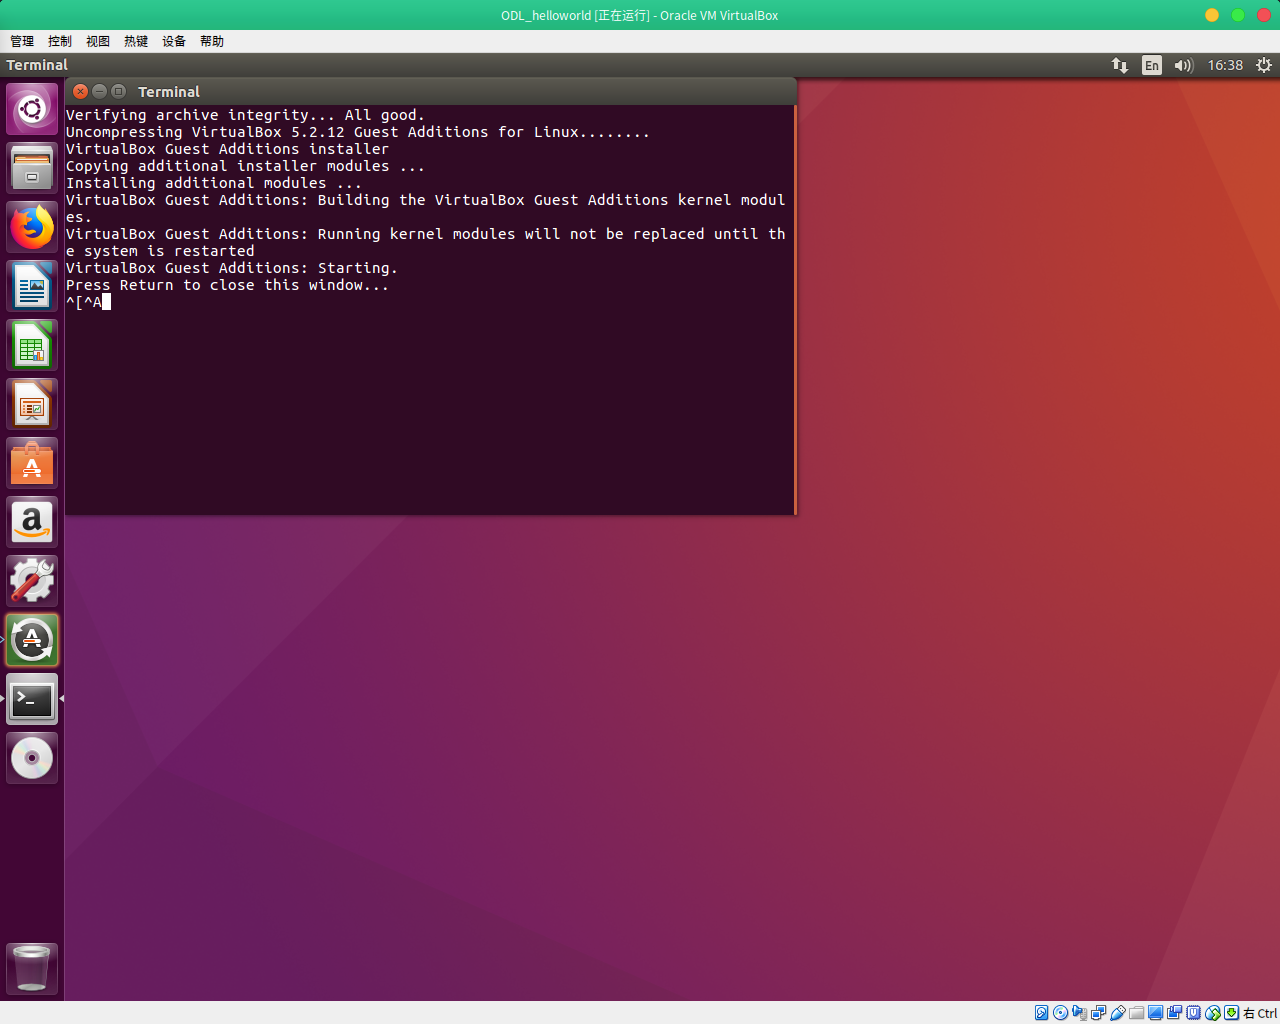This screenshot has width=1280, height=1024.
Task: Open the system power cog menu
Action: 1264,65
